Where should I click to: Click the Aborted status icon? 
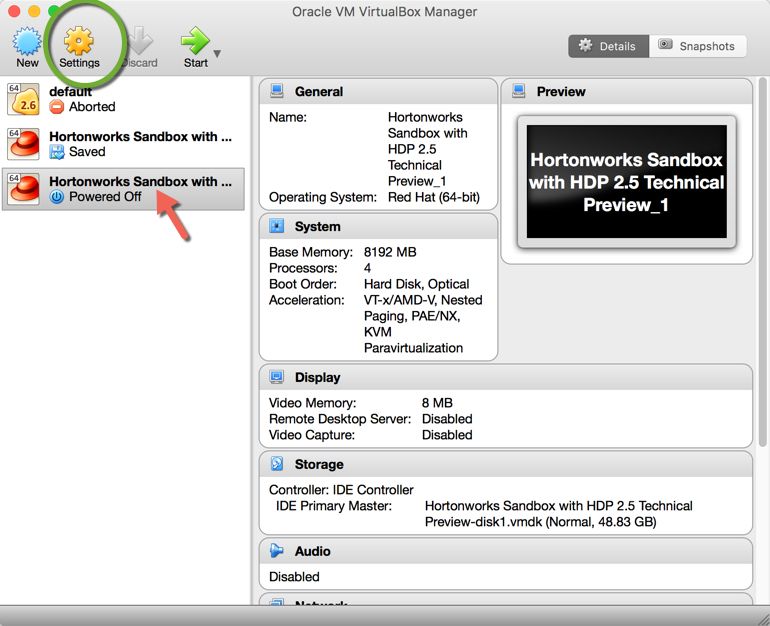pyautogui.click(x=56, y=107)
